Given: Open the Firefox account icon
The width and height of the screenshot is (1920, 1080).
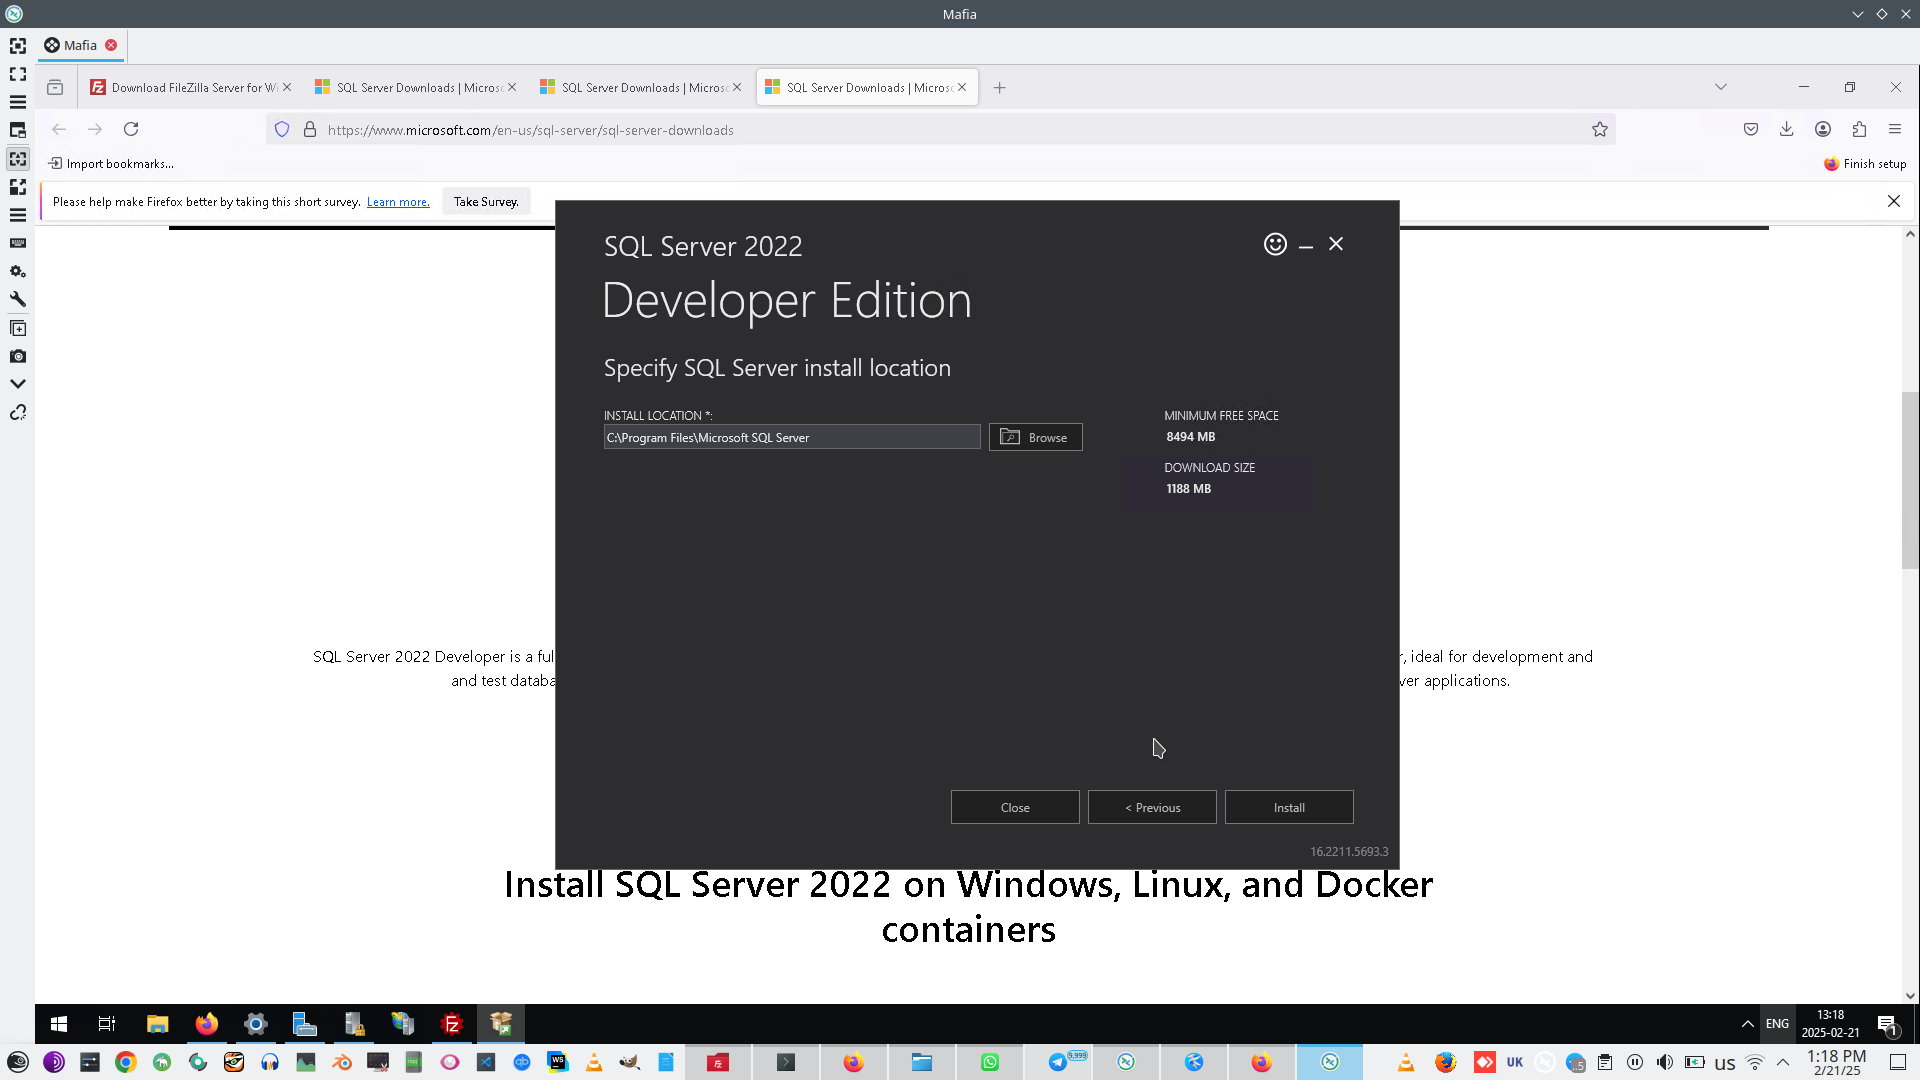Looking at the screenshot, I should (x=1823, y=129).
